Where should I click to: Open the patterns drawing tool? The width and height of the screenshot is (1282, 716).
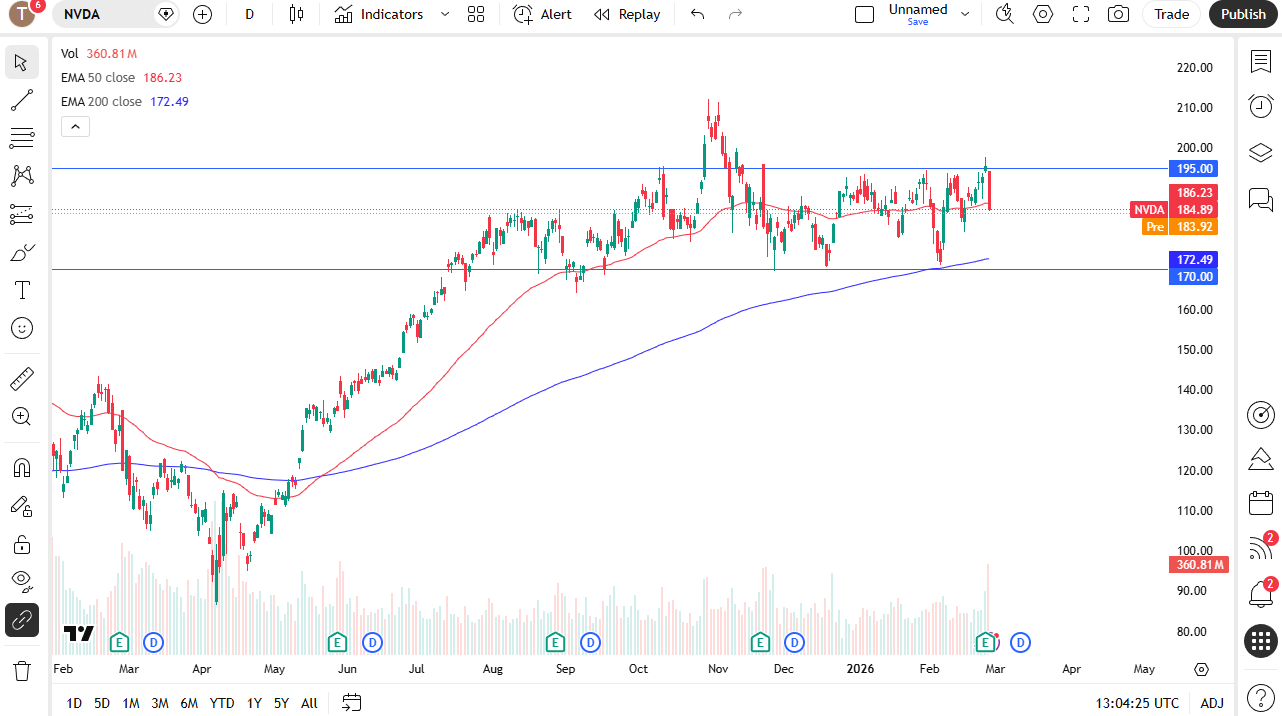(21, 176)
